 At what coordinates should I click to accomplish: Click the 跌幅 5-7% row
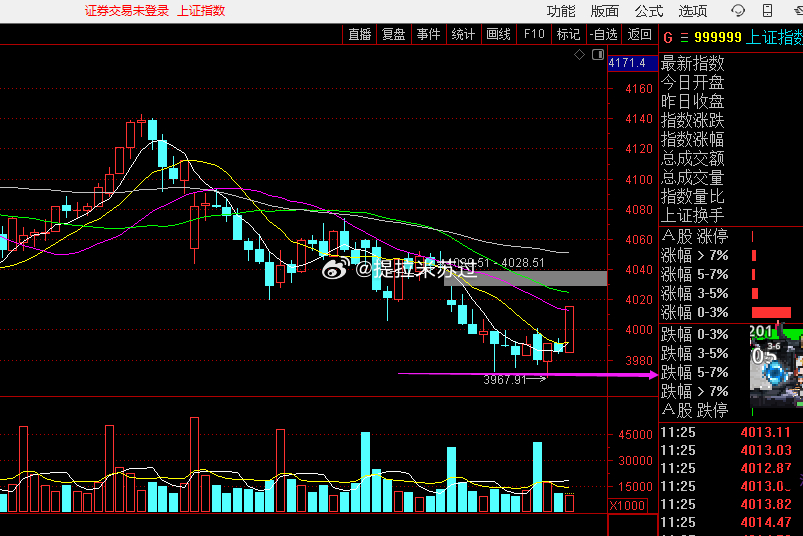694,372
